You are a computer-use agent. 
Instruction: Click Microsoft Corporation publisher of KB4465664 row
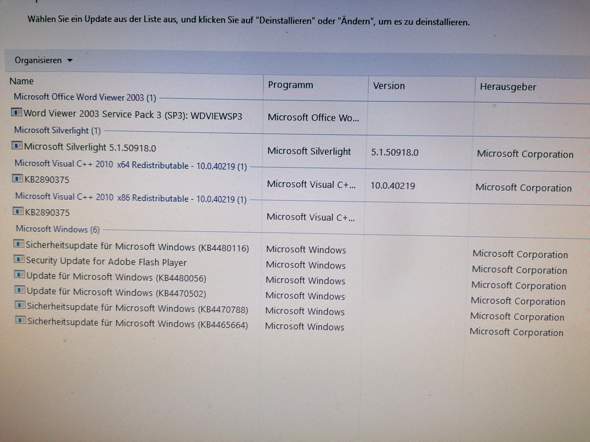[516, 332]
